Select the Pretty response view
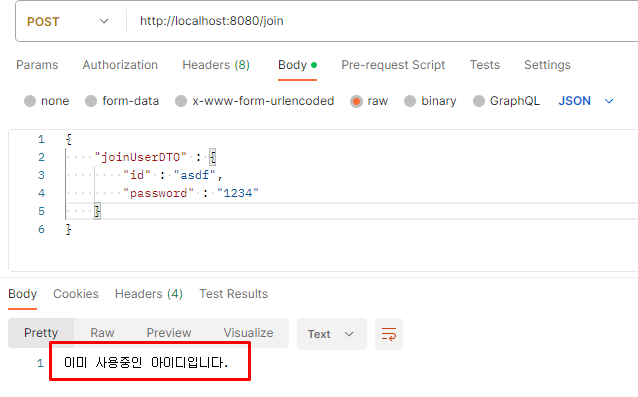Screen dimensions: 638x397 [x=41, y=333]
